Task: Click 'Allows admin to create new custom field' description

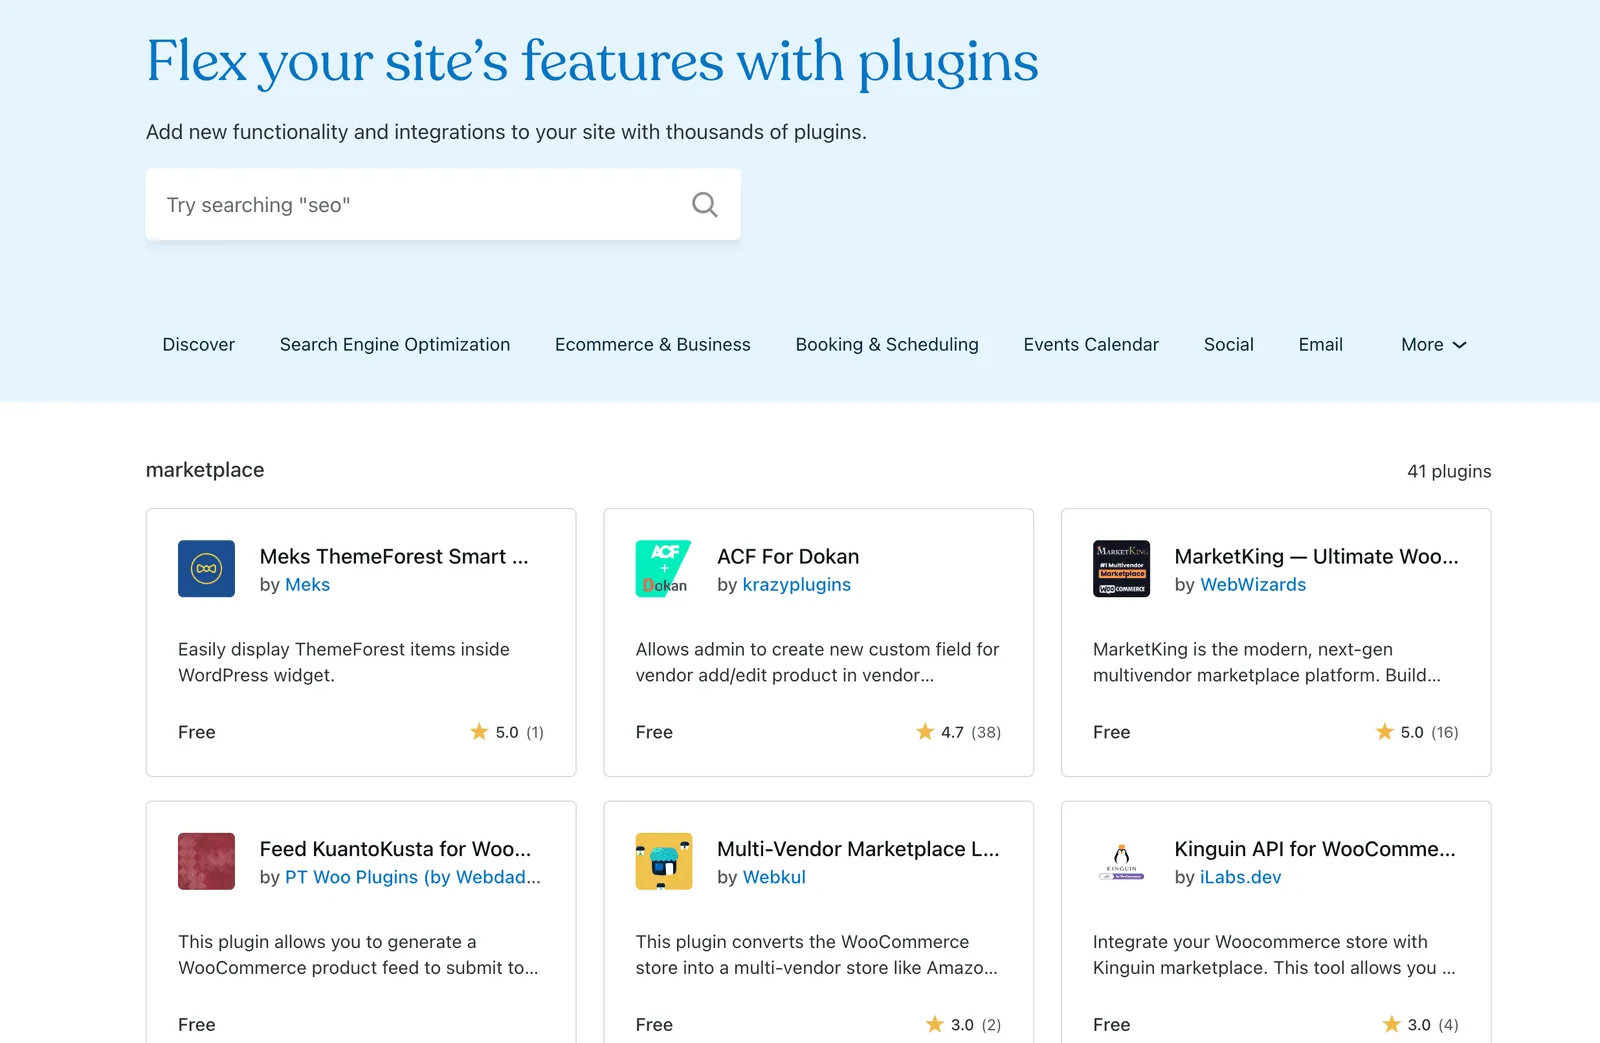Action: click(818, 662)
